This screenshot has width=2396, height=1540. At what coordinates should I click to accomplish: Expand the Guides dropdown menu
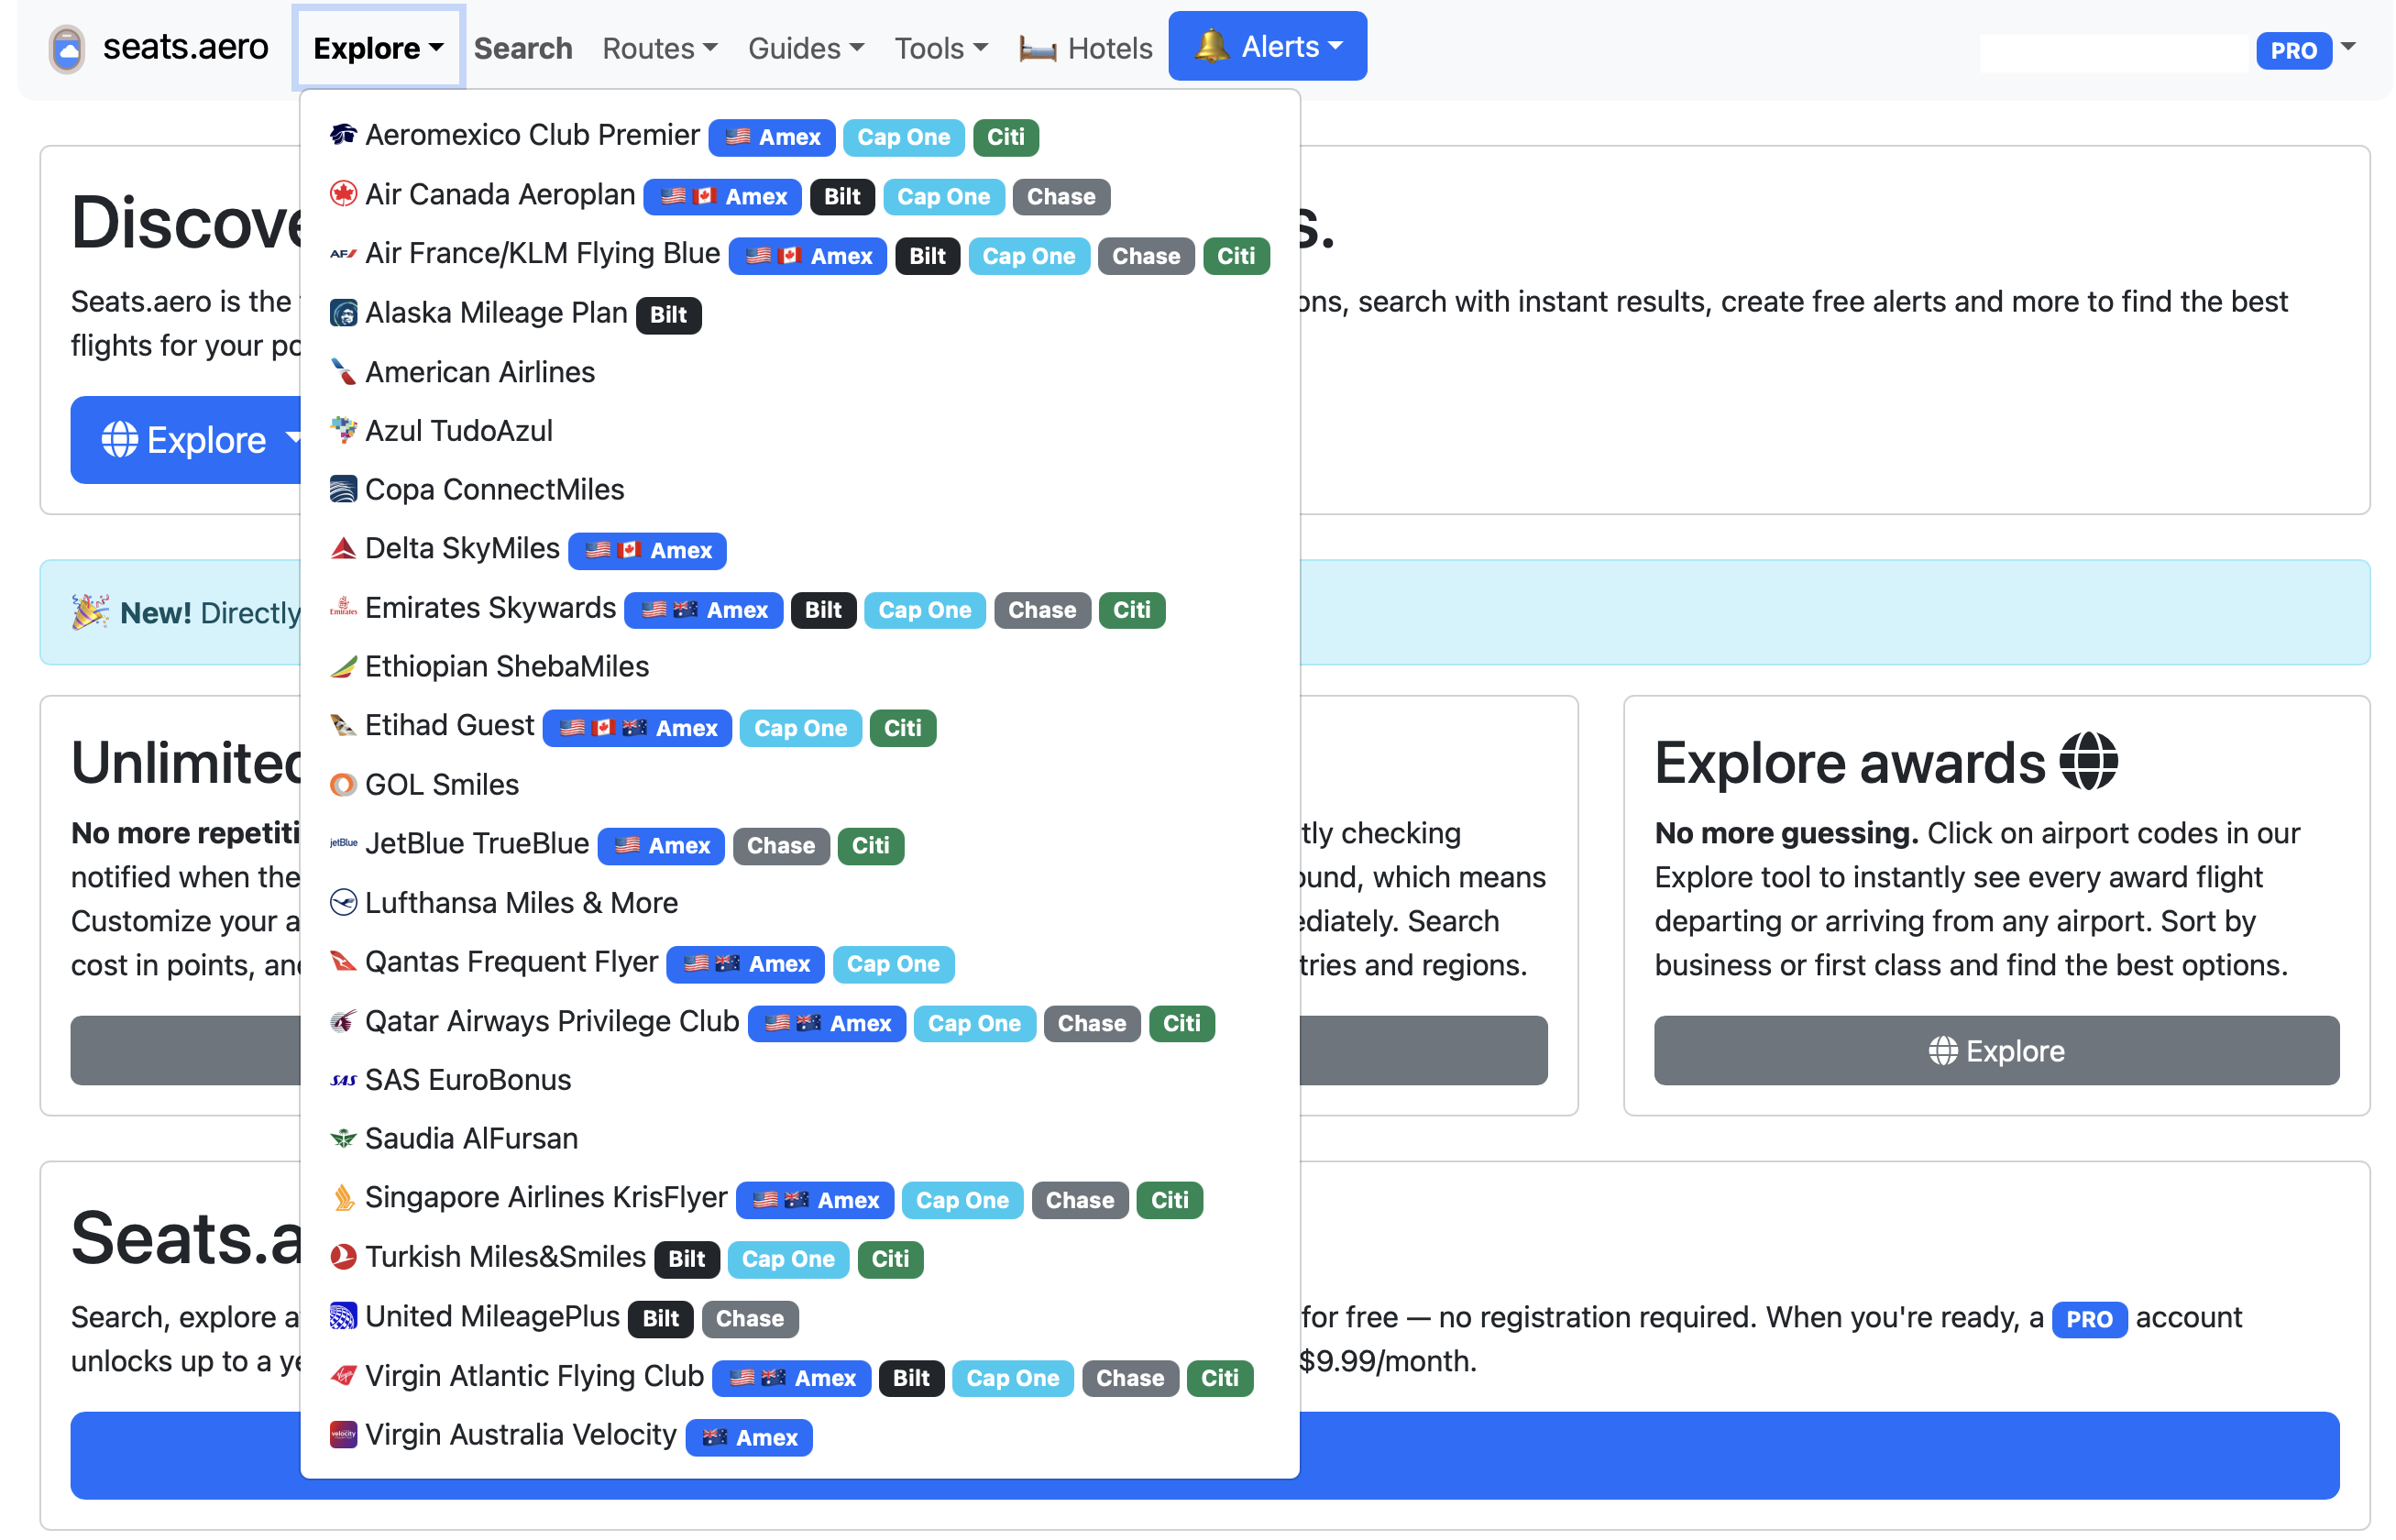806,48
